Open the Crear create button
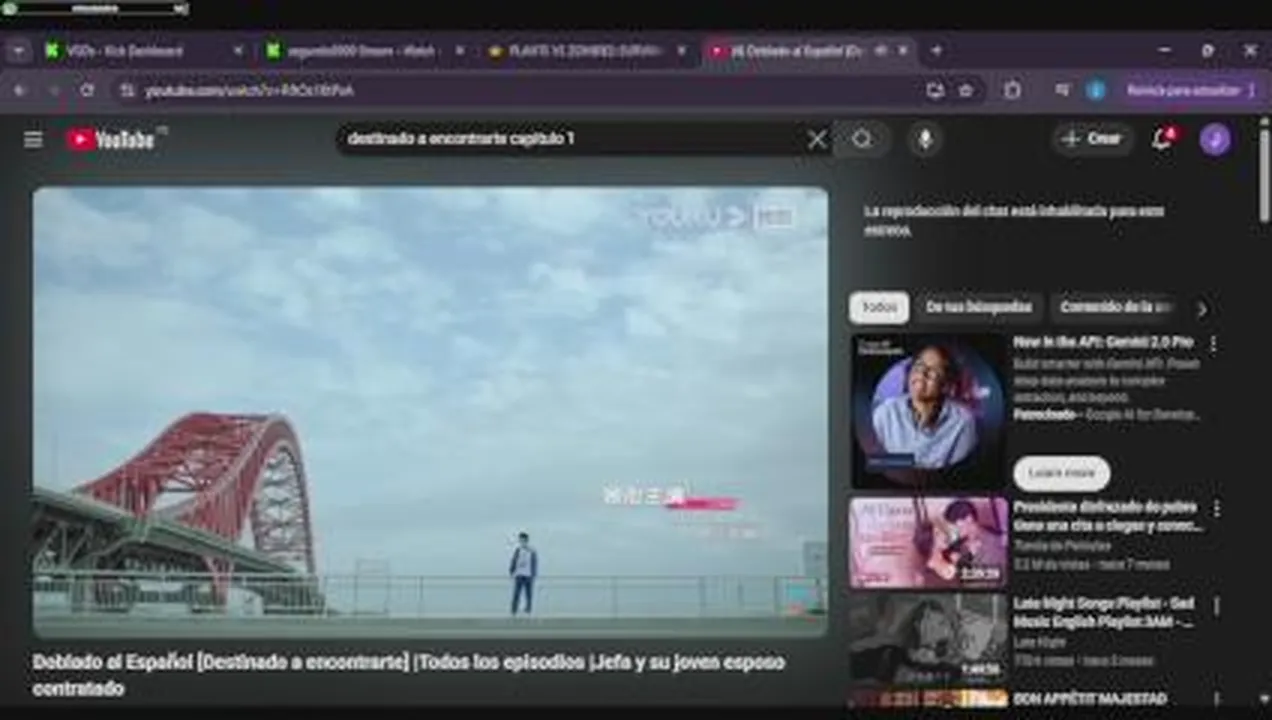This screenshot has height=720, width=1272. click(1091, 139)
